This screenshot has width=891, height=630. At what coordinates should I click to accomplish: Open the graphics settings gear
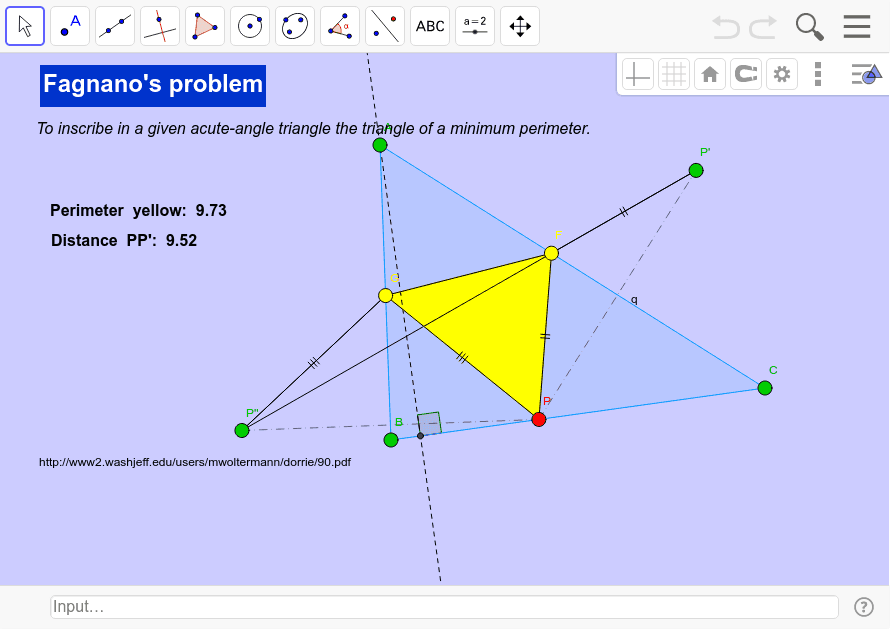[781, 73]
